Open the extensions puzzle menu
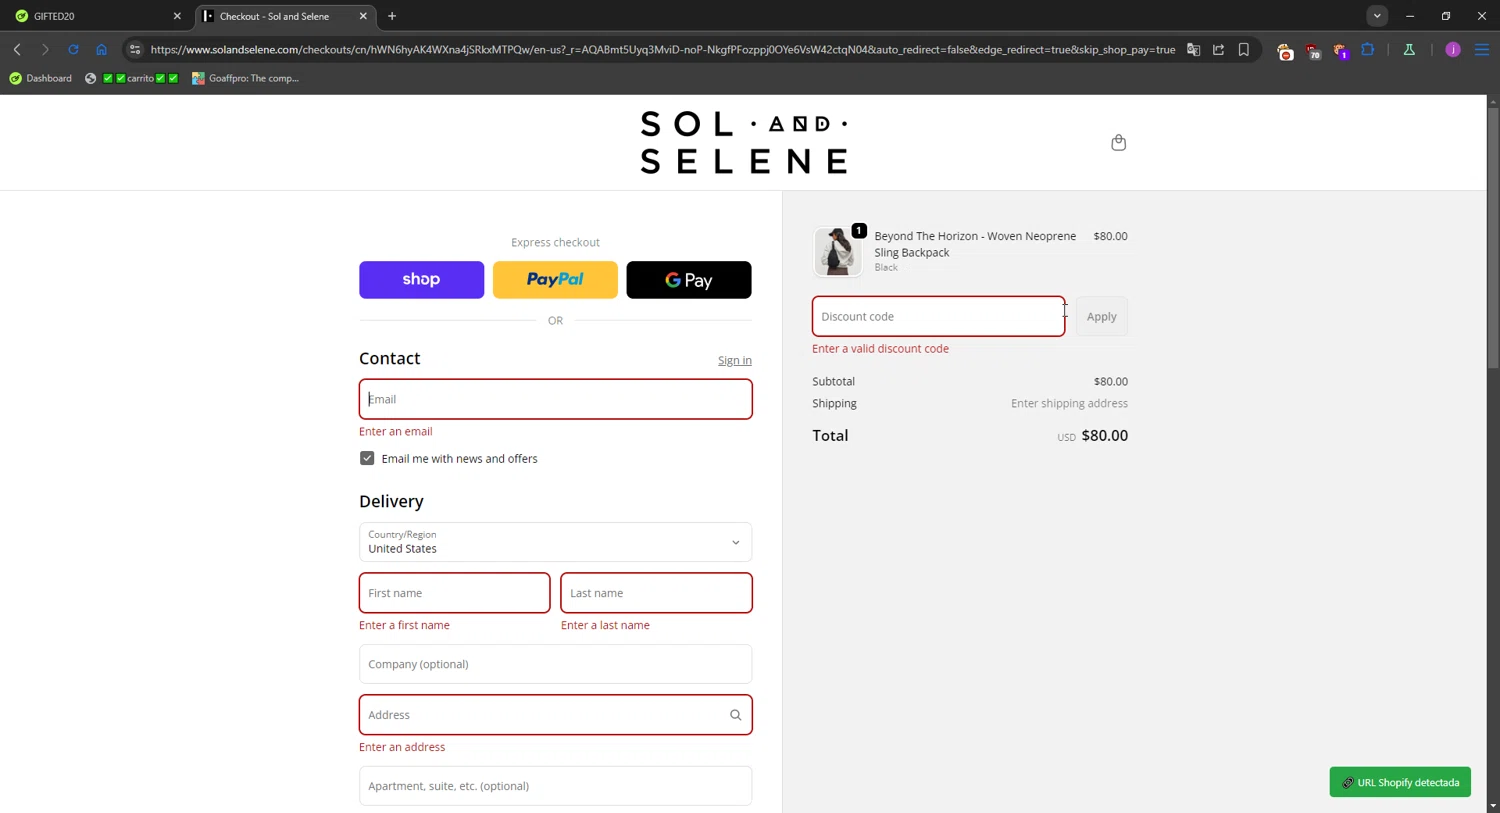The height and width of the screenshot is (813, 1500). click(x=1368, y=49)
